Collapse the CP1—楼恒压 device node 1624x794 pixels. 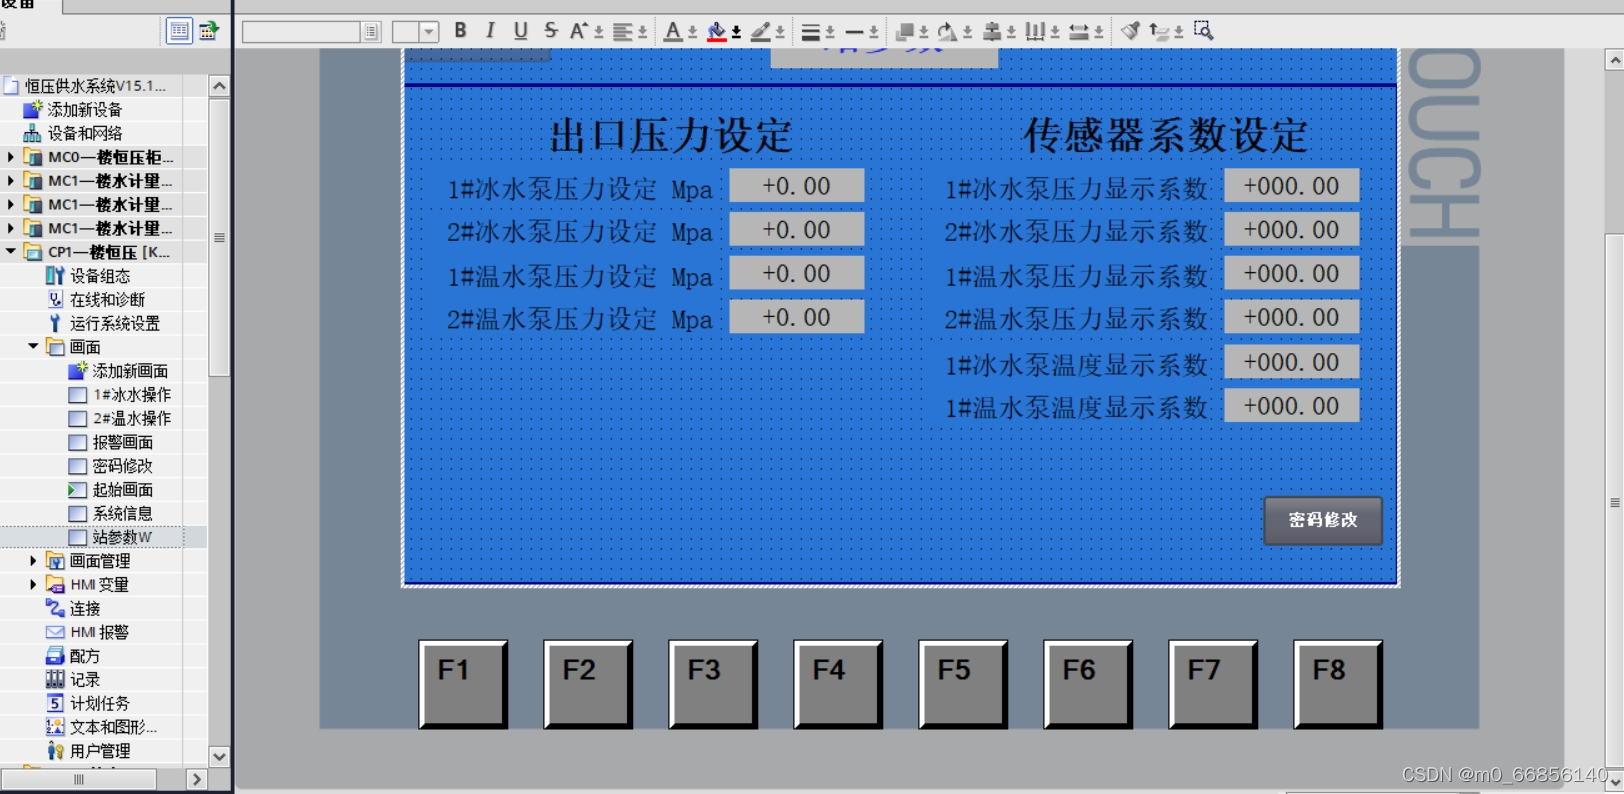coord(11,252)
